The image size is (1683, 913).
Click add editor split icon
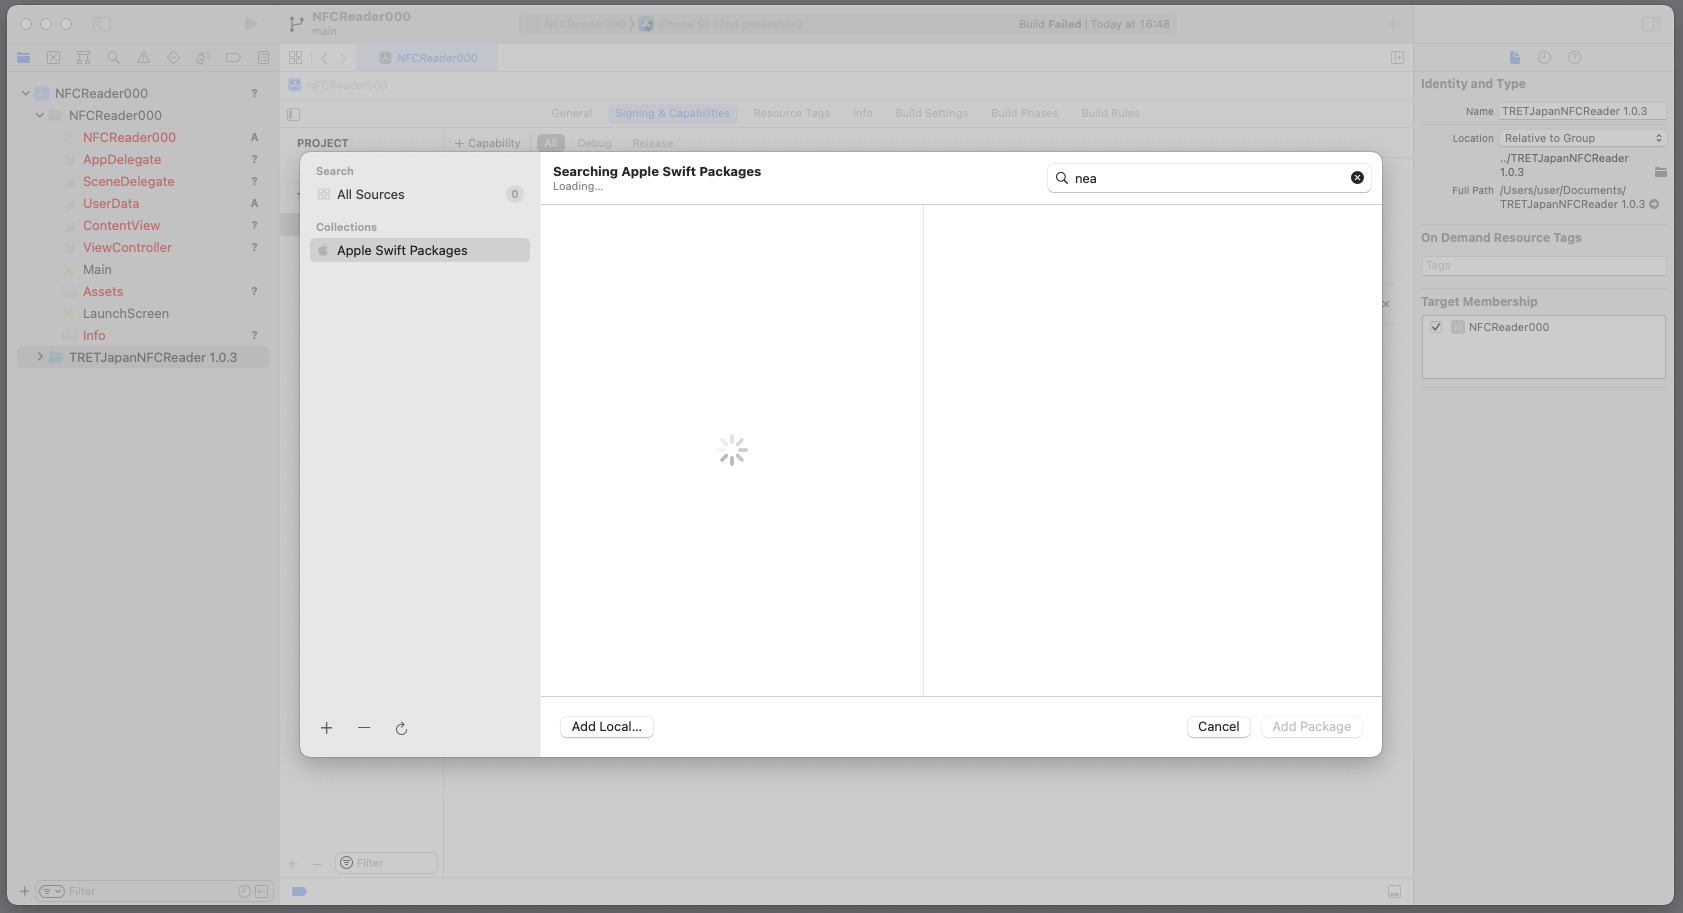tap(1397, 58)
